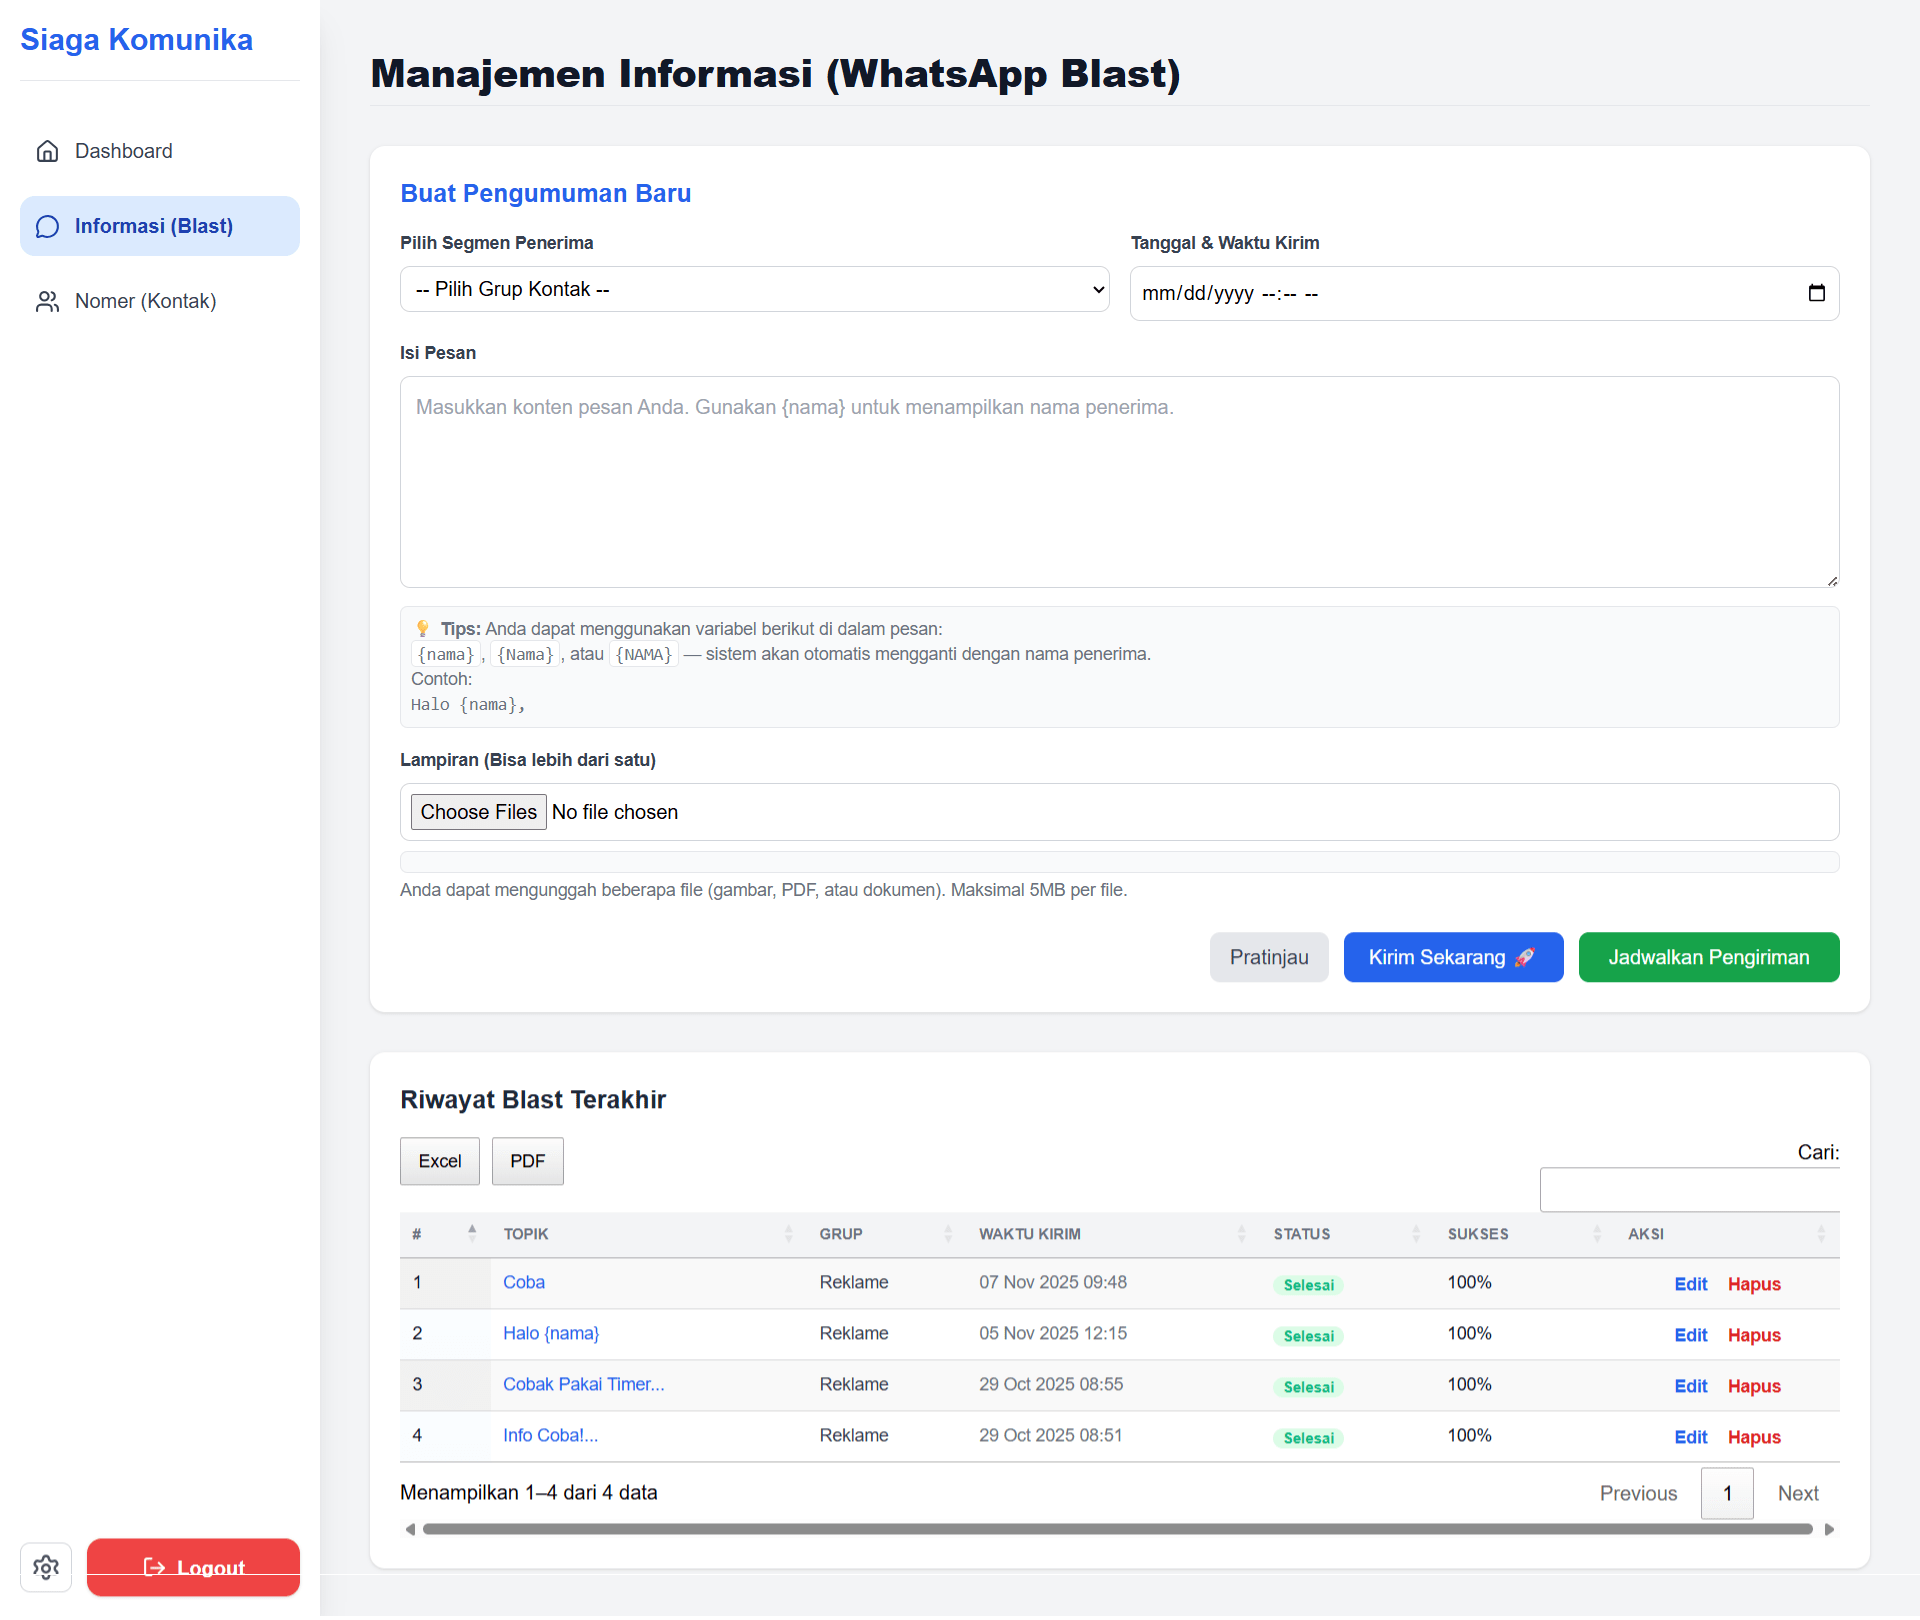Open the Dashboard menu item
The width and height of the screenshot is (1920, 1620).
tap(124, 151)
